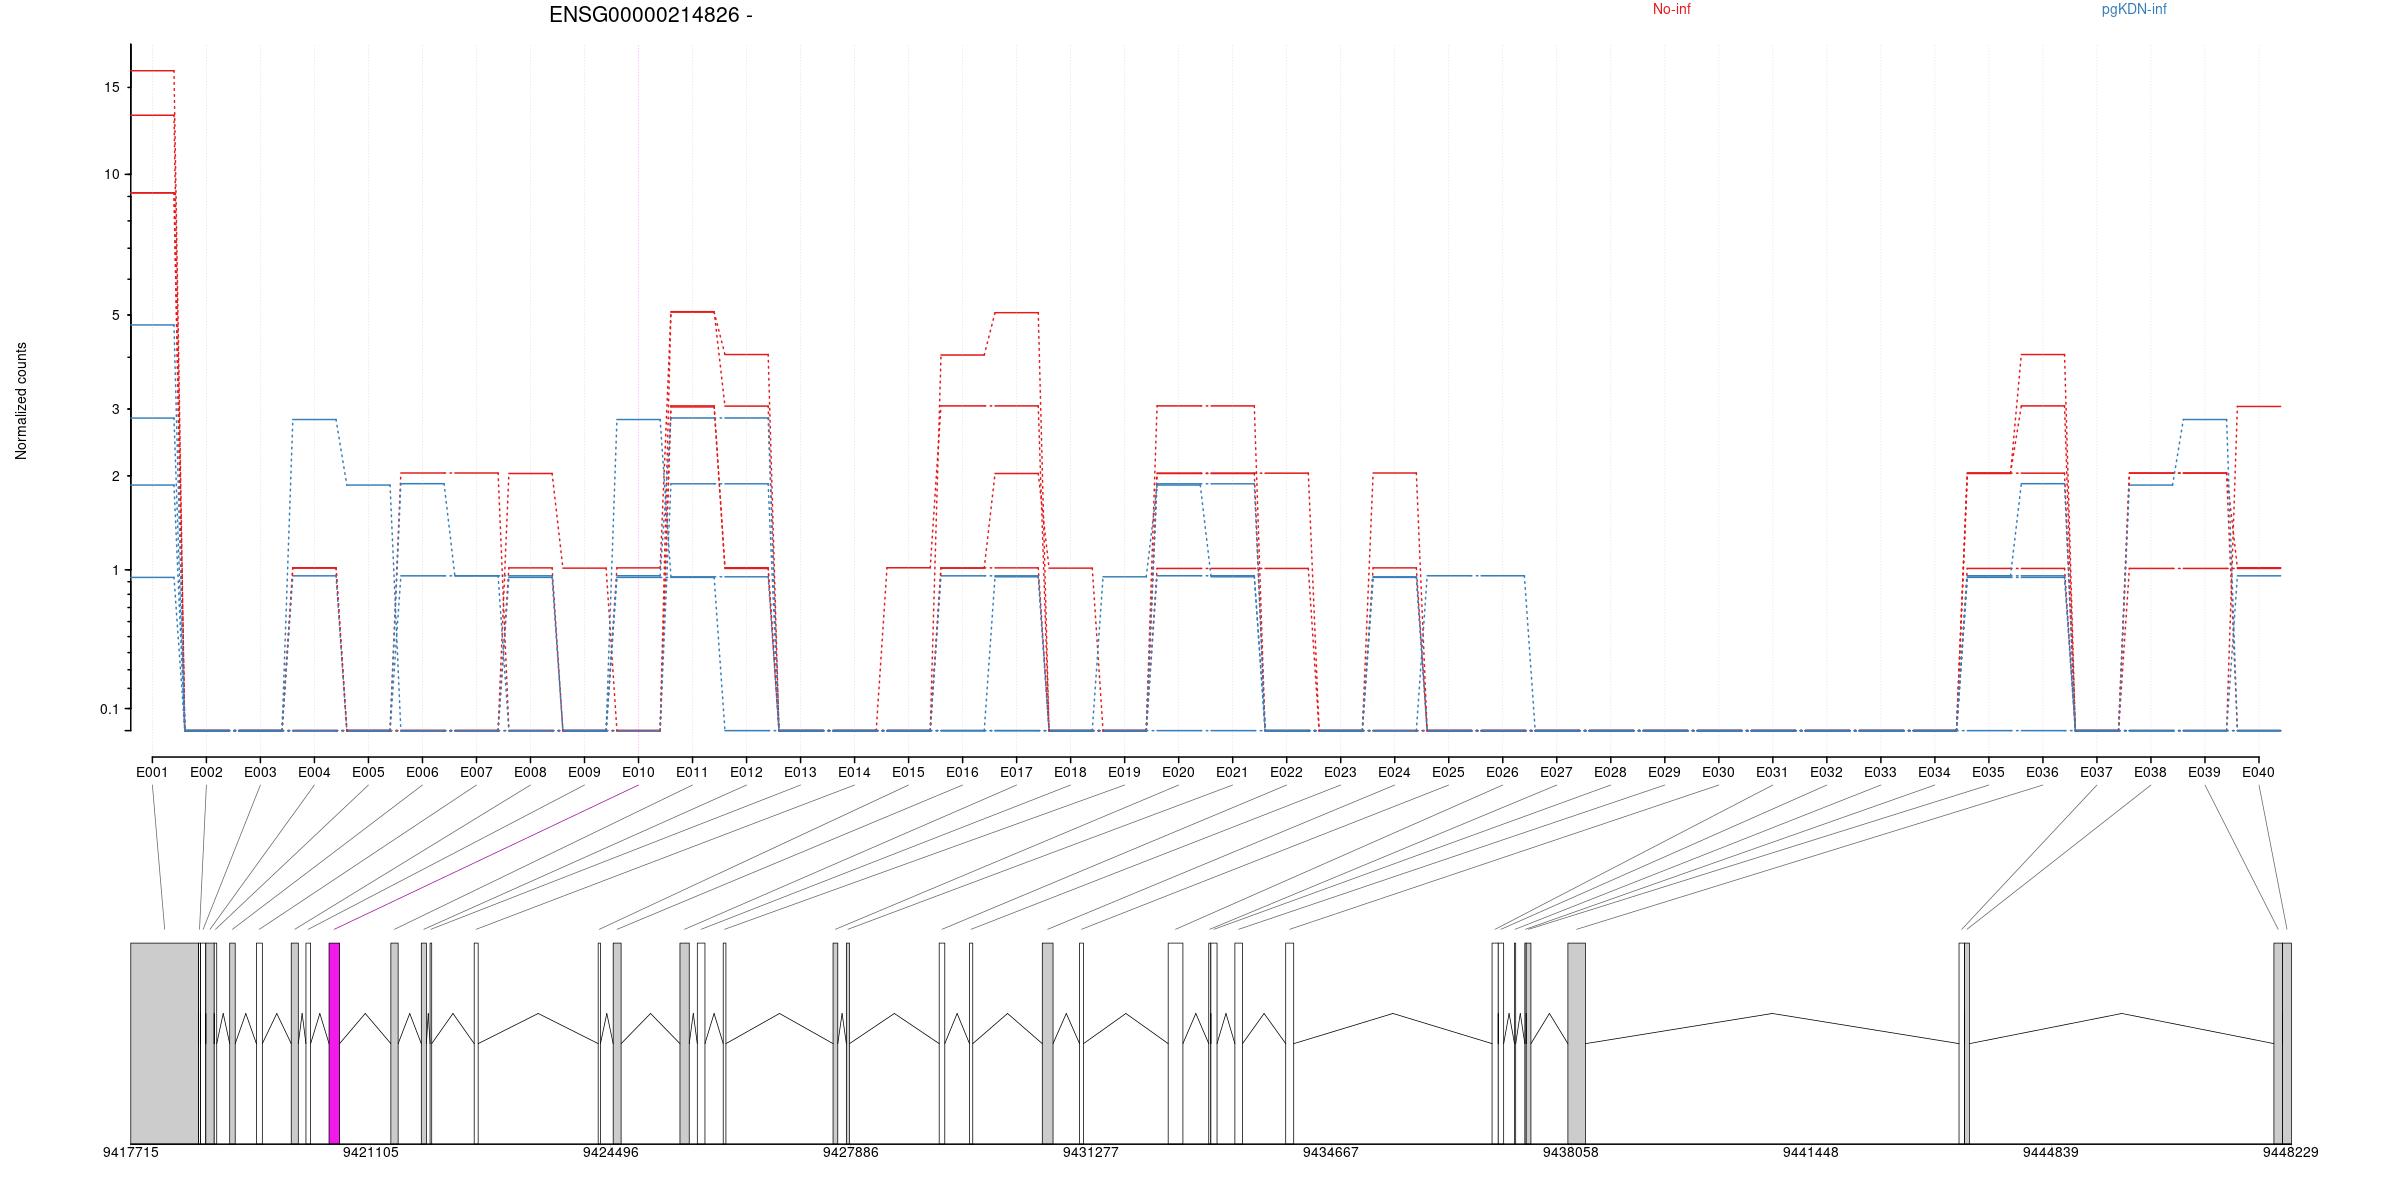This screenshot has height=1200, width=2400.
Task: Click exon label E030
Action: 1718,772
